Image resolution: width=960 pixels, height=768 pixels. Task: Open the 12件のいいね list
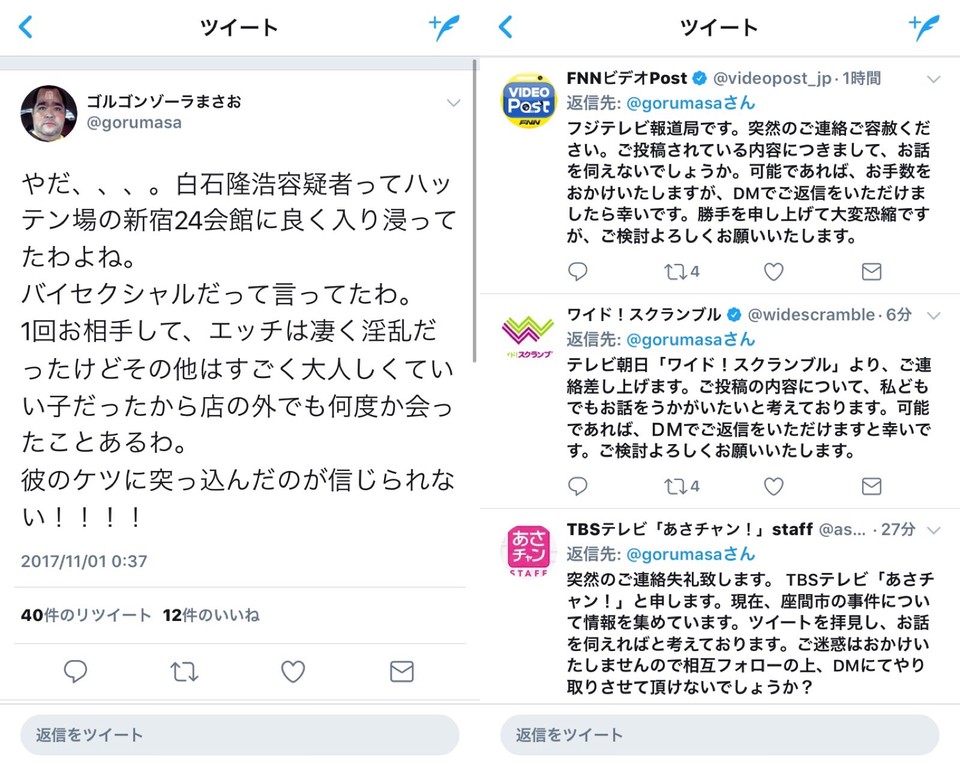point(211,615)
